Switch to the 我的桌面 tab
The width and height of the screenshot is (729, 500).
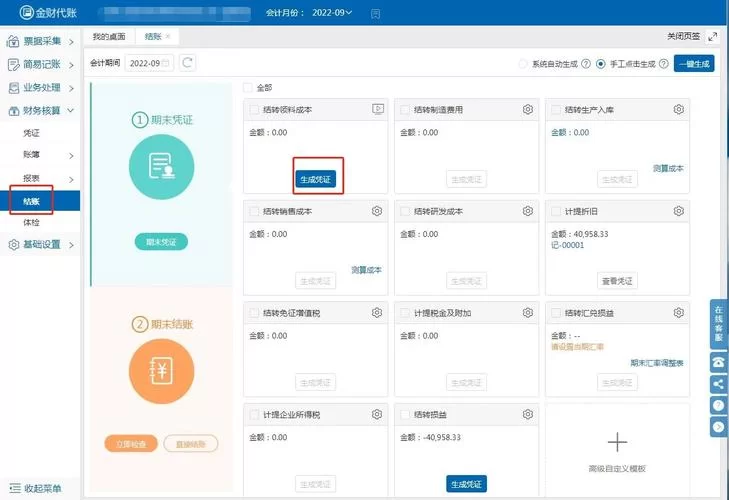(x=109, y=37)
